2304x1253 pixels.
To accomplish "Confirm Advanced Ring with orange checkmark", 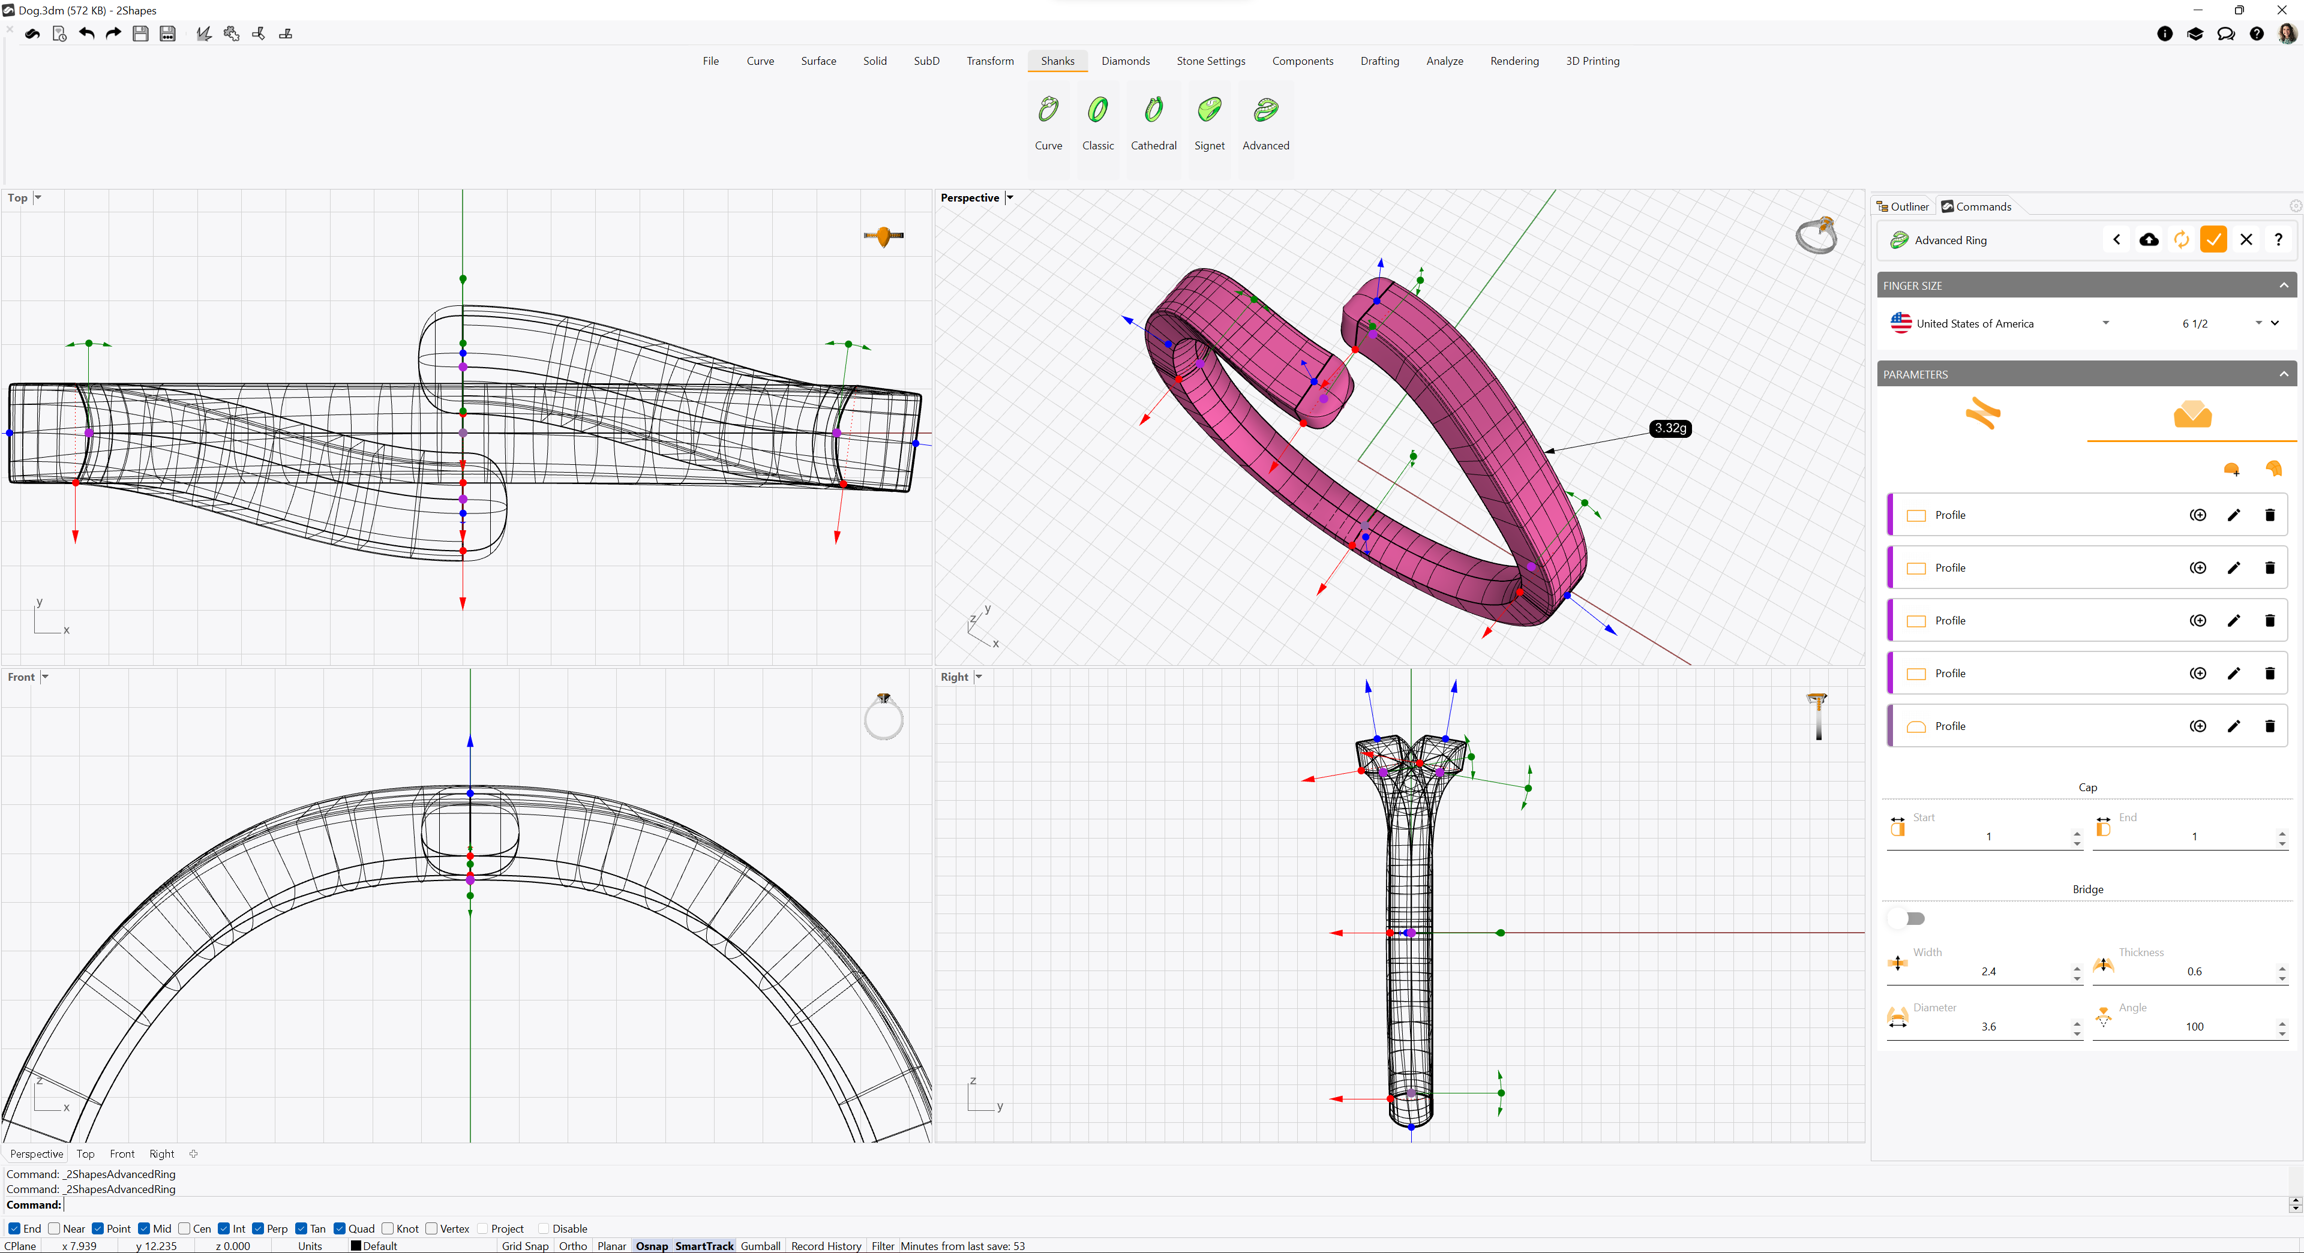I will (x=2213, y=240).
